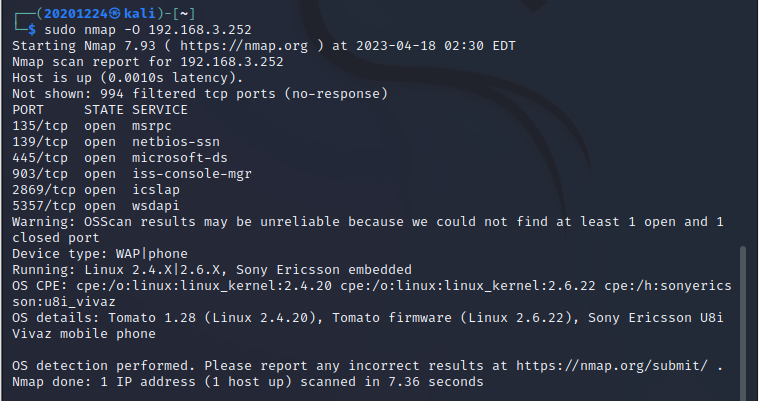The image size is (759, 401).
Task: Click the Nmap done summary line
Action: click(x=247, y=382)
